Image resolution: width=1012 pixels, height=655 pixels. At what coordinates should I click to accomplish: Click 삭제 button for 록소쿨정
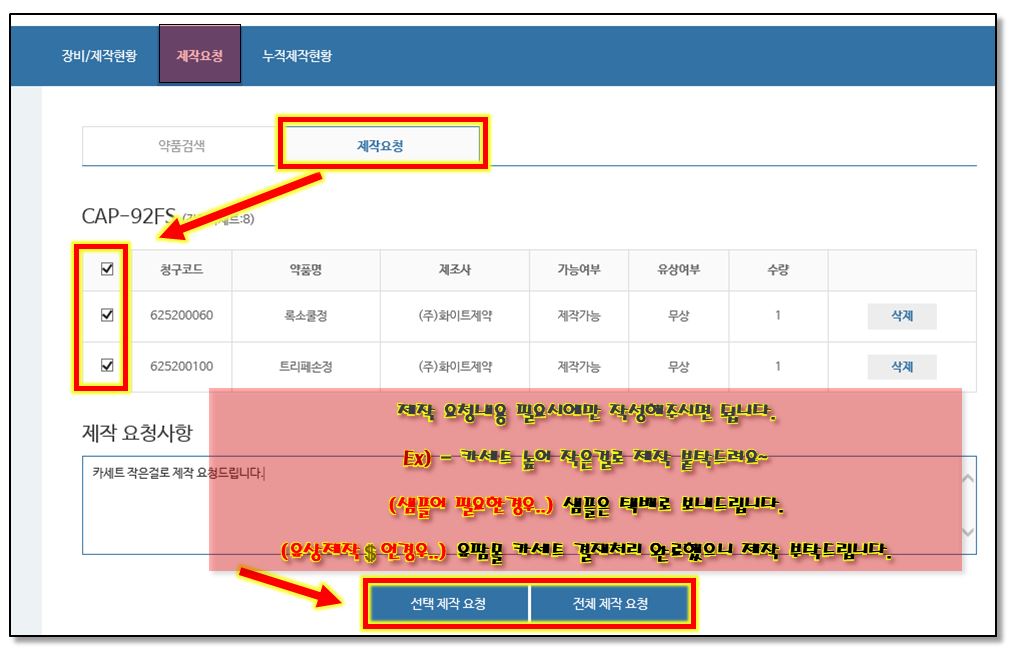[x=901, y=316]
